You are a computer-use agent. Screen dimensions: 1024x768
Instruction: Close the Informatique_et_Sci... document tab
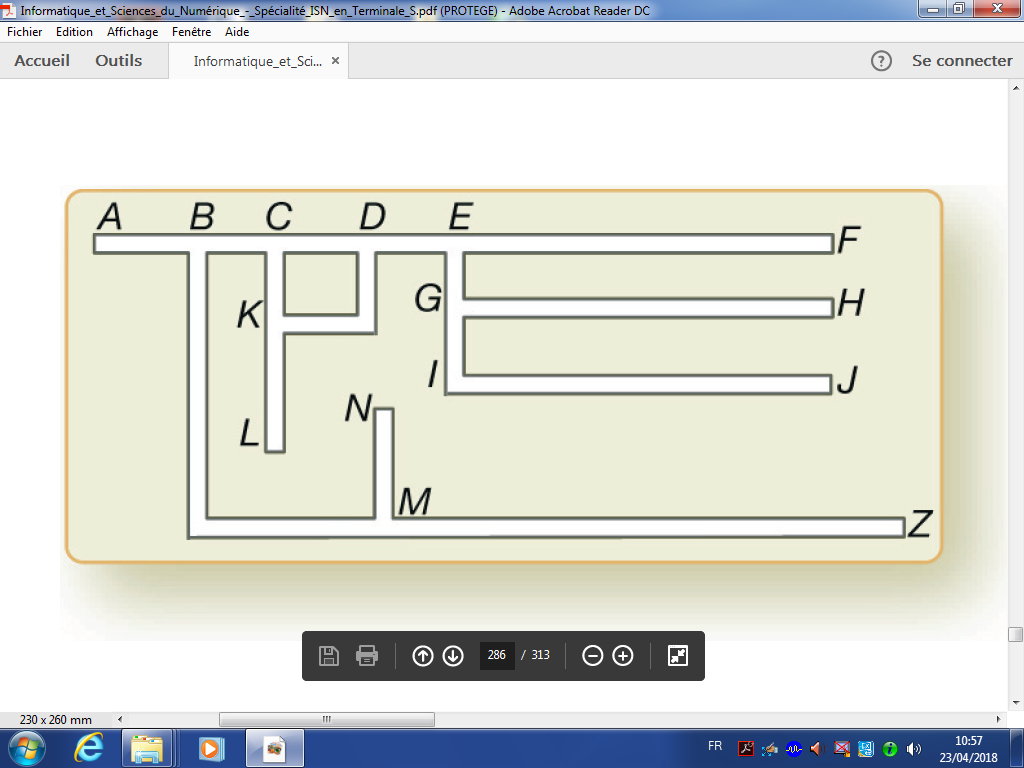coord(336,61)
